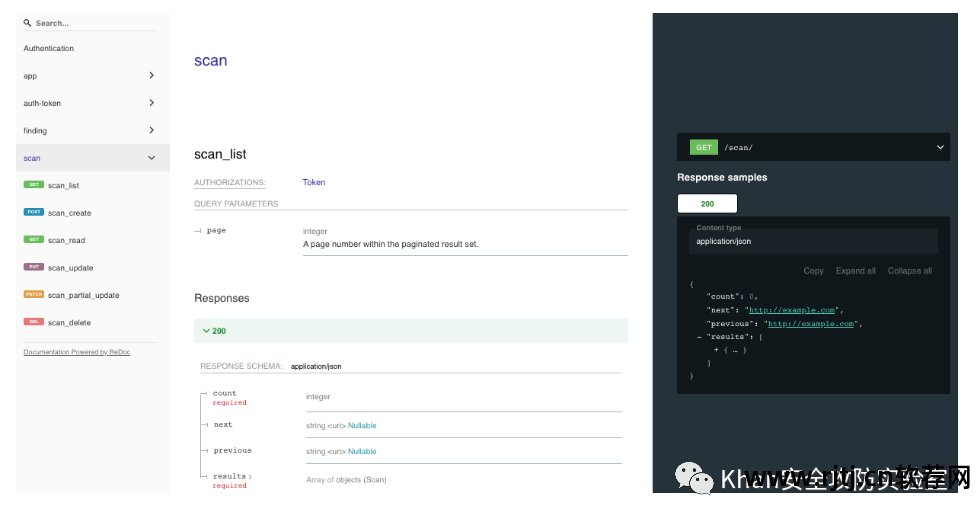The width and height of the screenshot is (980, 523).
Task: Click the count schema field
Action: pyautogui.click(x=224, y=393)
